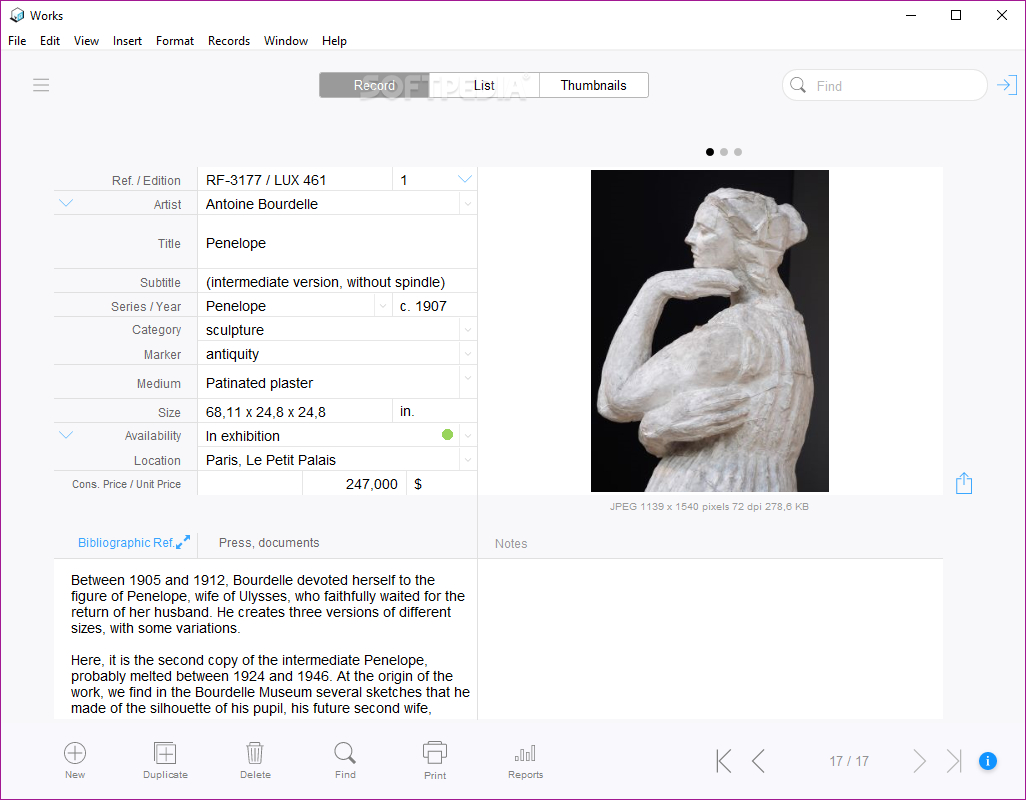Open the Records menu
The height and width of the screenshot is (800, 1026).
click(229, 41)
